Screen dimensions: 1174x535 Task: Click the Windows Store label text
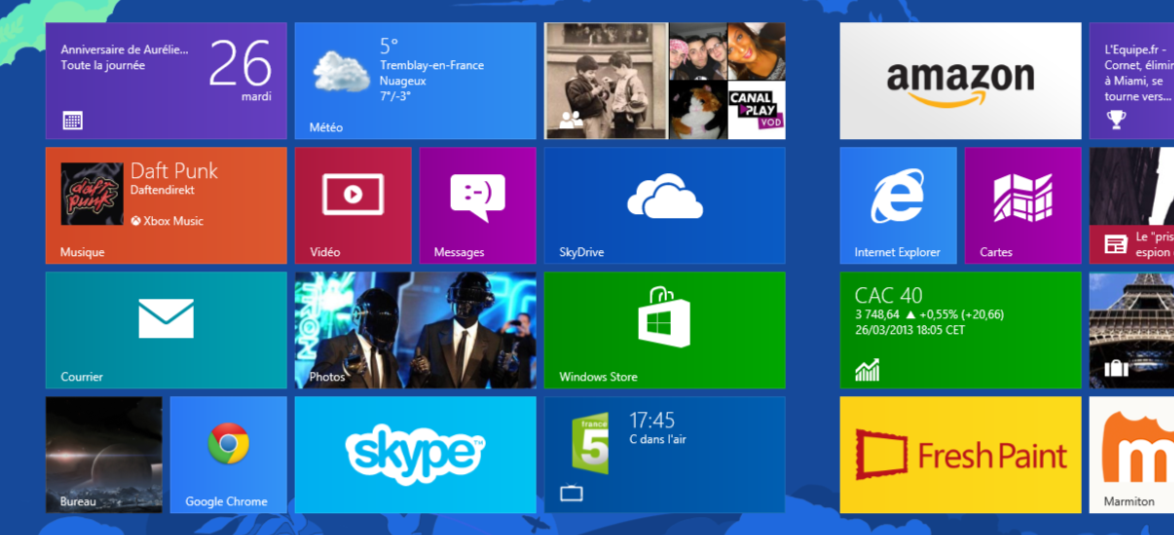598,377
